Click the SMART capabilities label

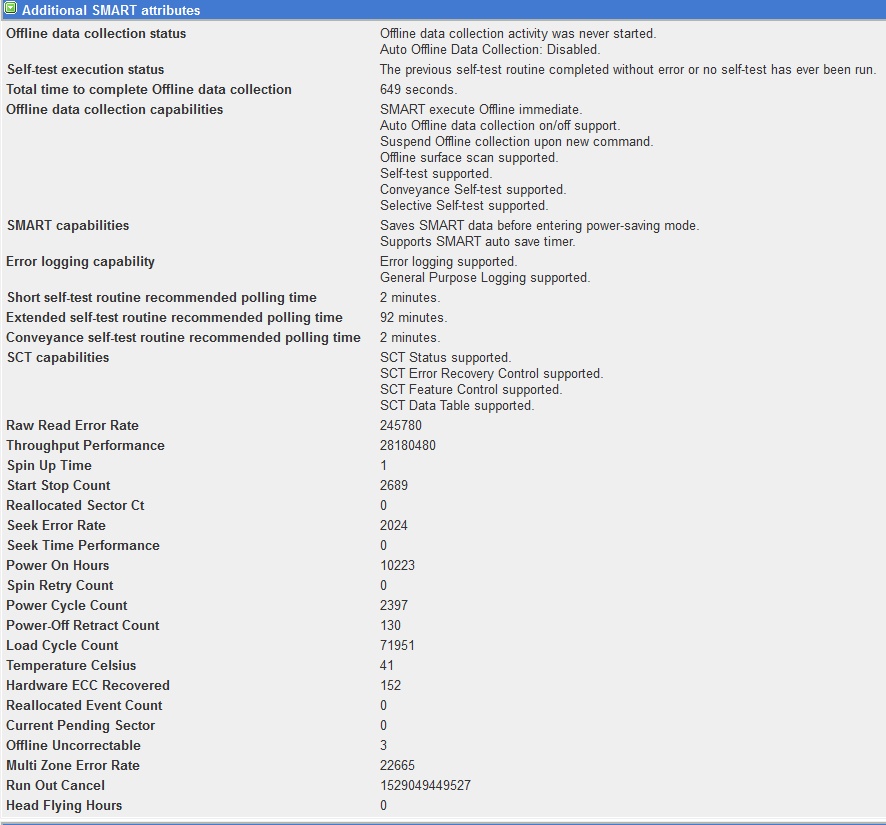pos(68,226)
